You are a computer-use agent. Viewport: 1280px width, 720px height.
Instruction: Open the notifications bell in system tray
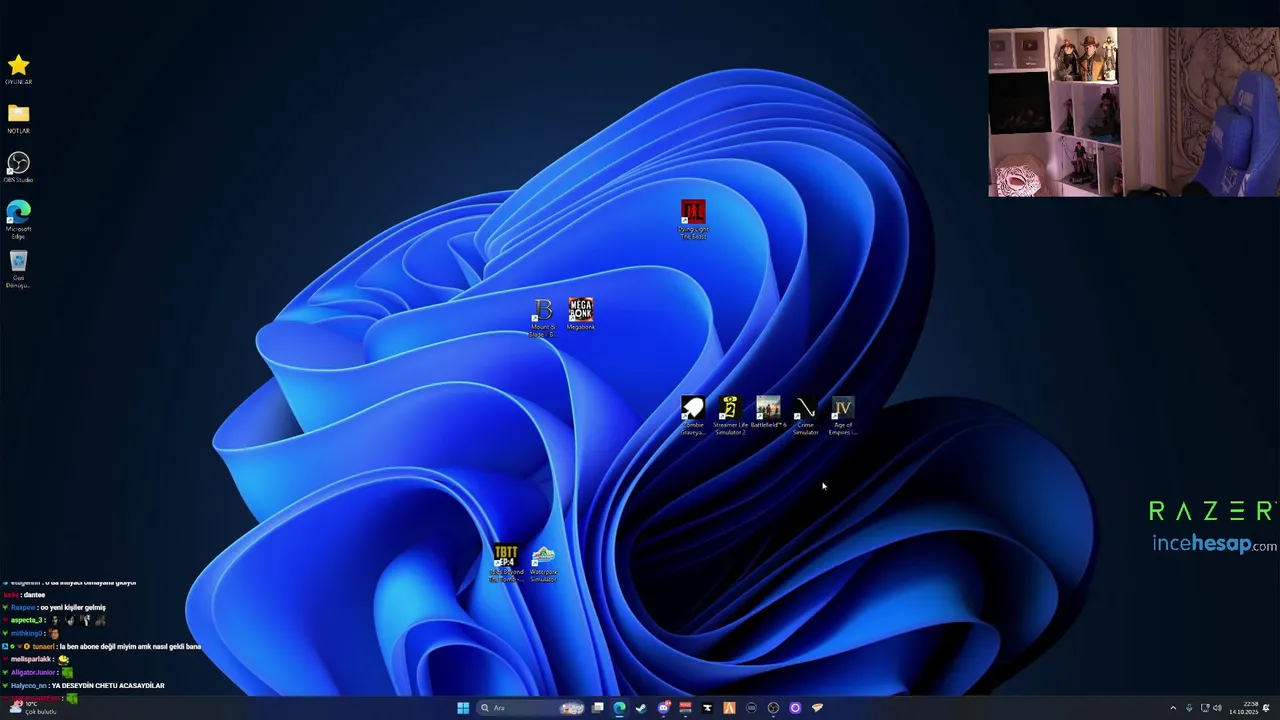(1266, 708)
